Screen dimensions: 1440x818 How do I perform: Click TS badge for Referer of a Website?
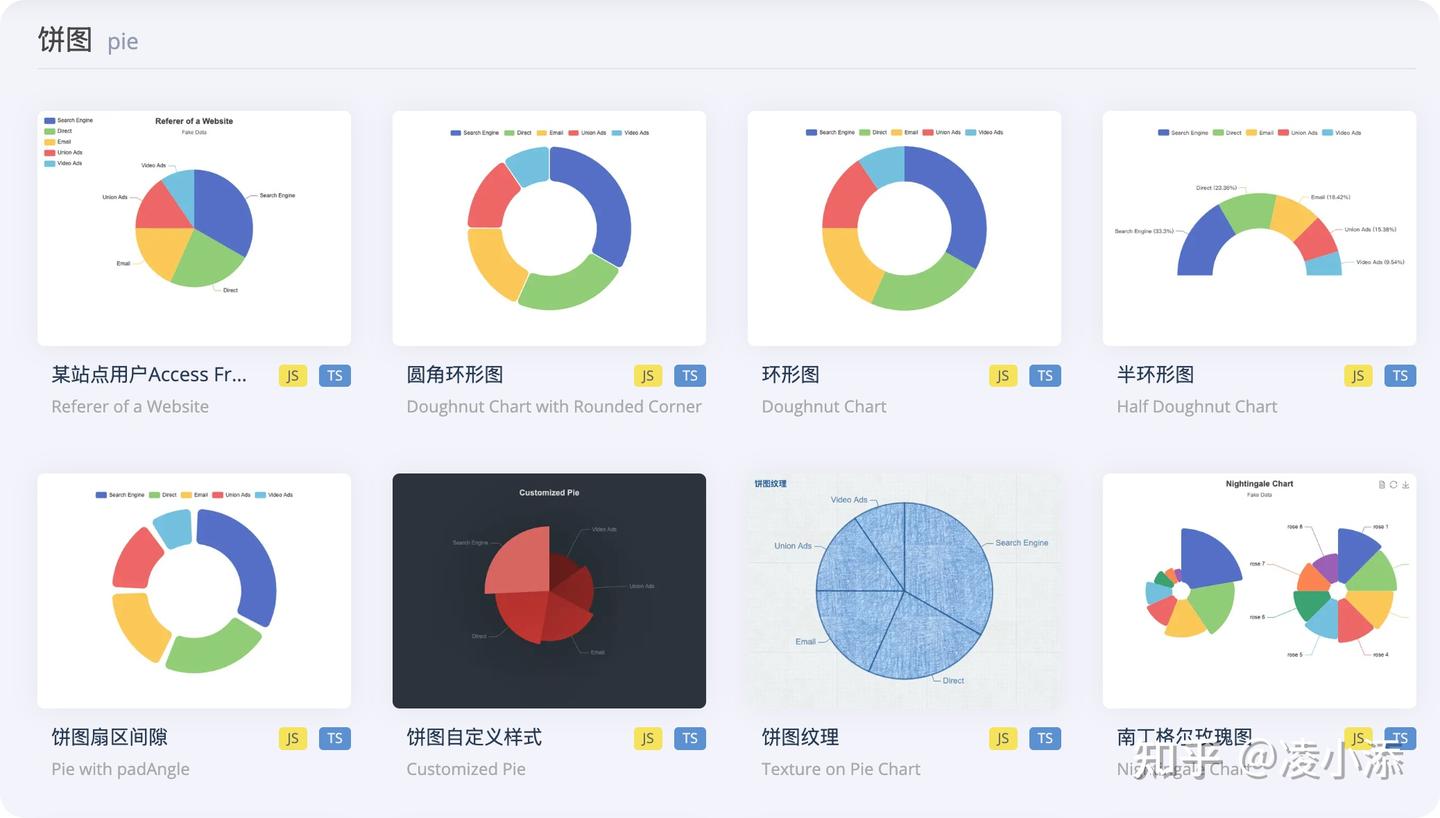point(335,376)
